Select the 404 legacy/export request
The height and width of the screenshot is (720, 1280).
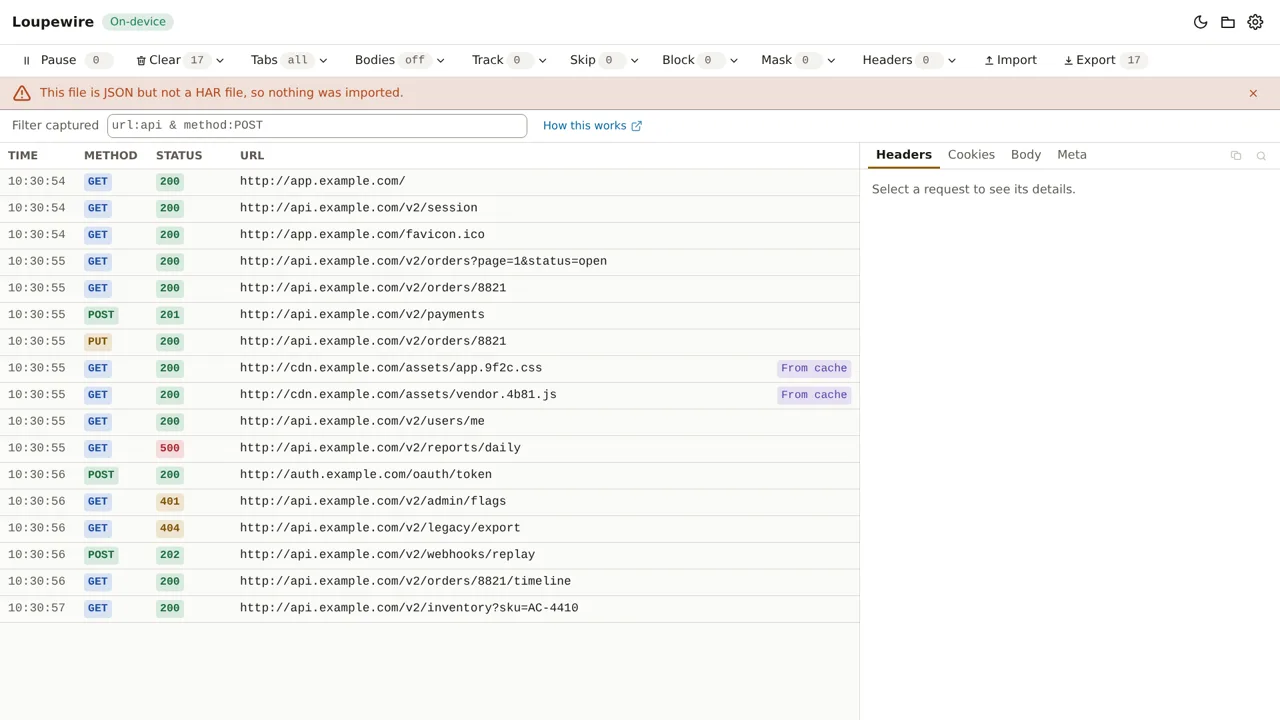pos(430,528)
